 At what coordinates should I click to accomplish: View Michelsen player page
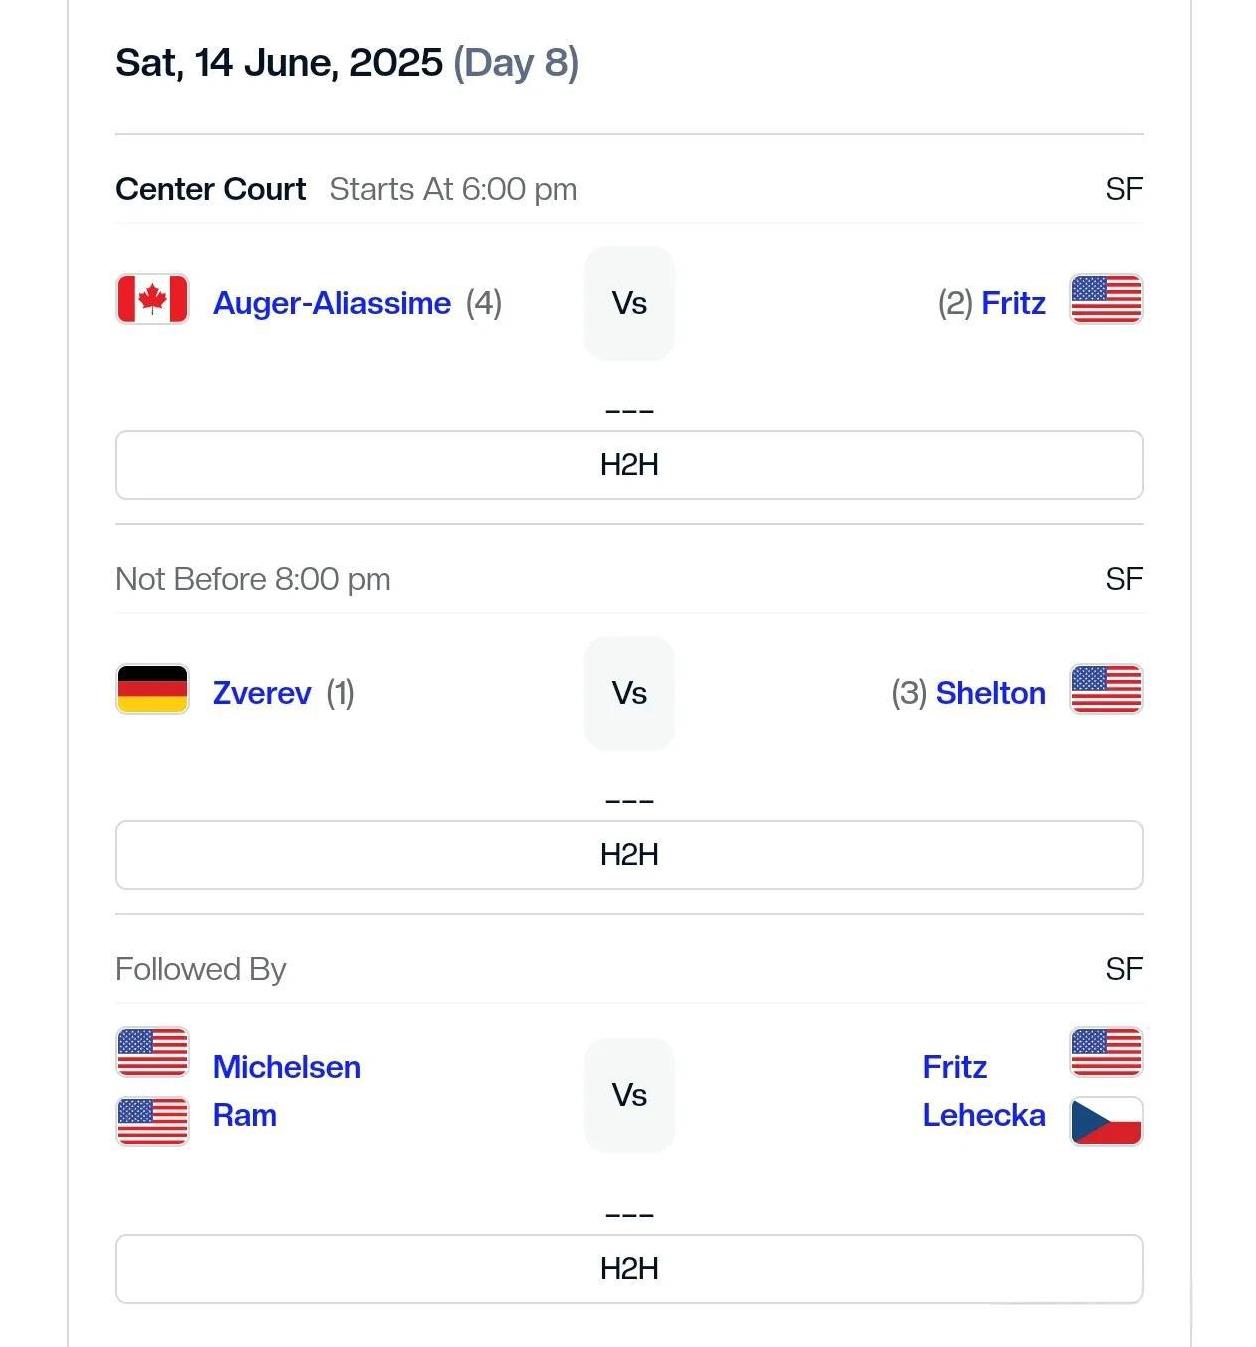(x=287, y=1067)
